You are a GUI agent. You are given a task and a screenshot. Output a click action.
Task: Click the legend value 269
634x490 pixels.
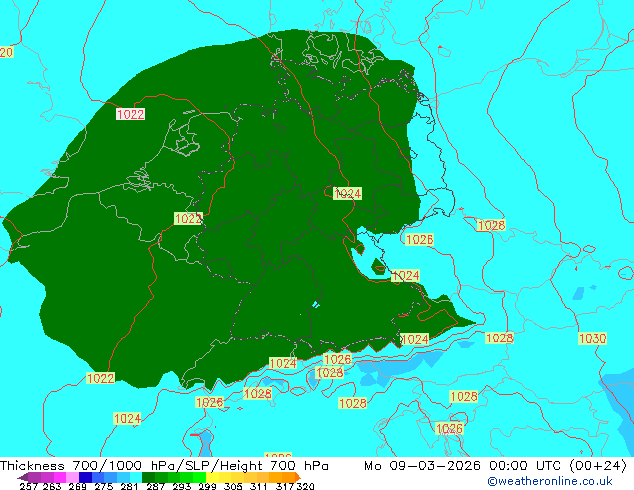(77, 486)
